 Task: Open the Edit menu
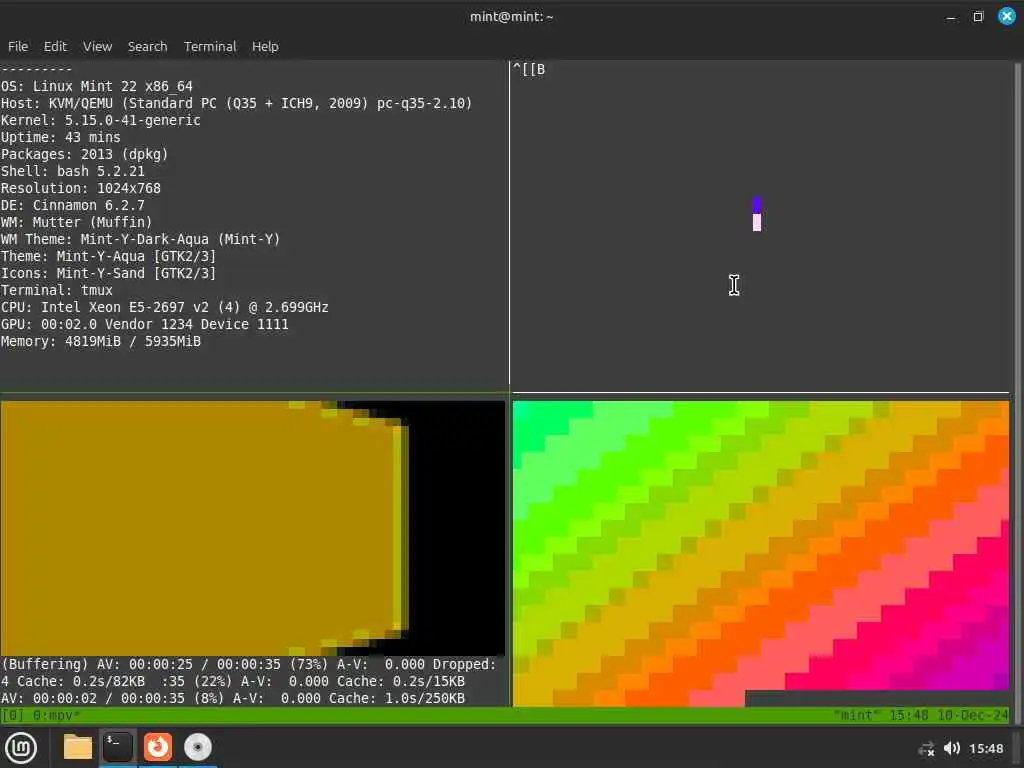pos(55,46)
